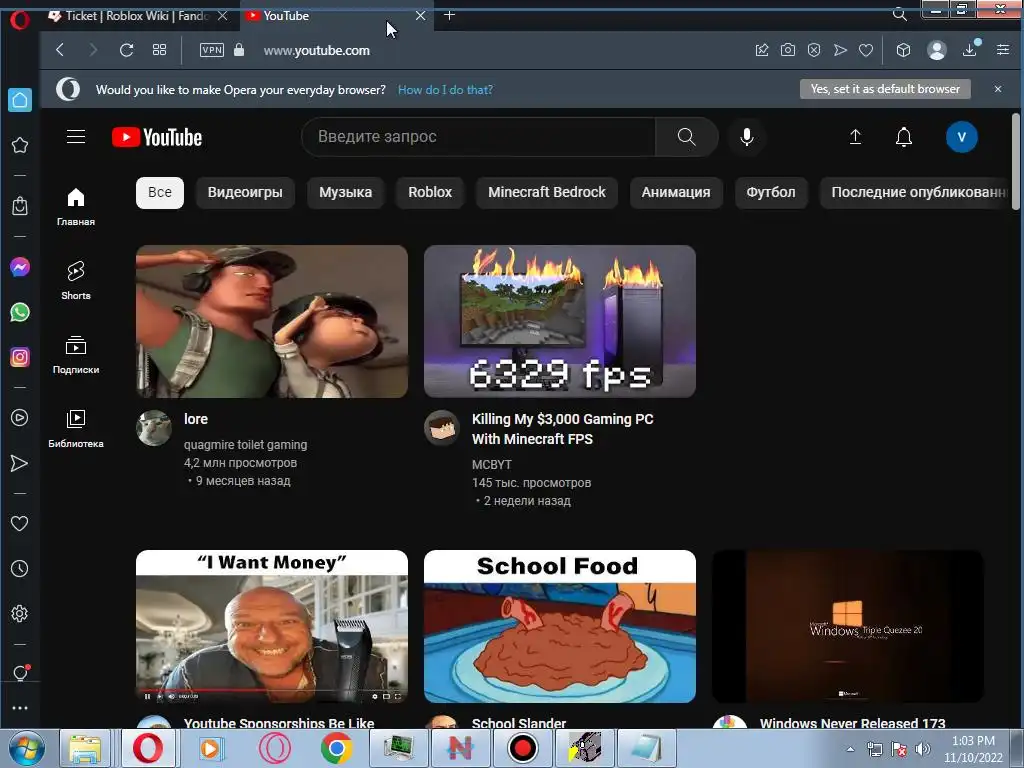
Task: Open Opera sidebar shopping bag icon
Action: pos(20,206)
